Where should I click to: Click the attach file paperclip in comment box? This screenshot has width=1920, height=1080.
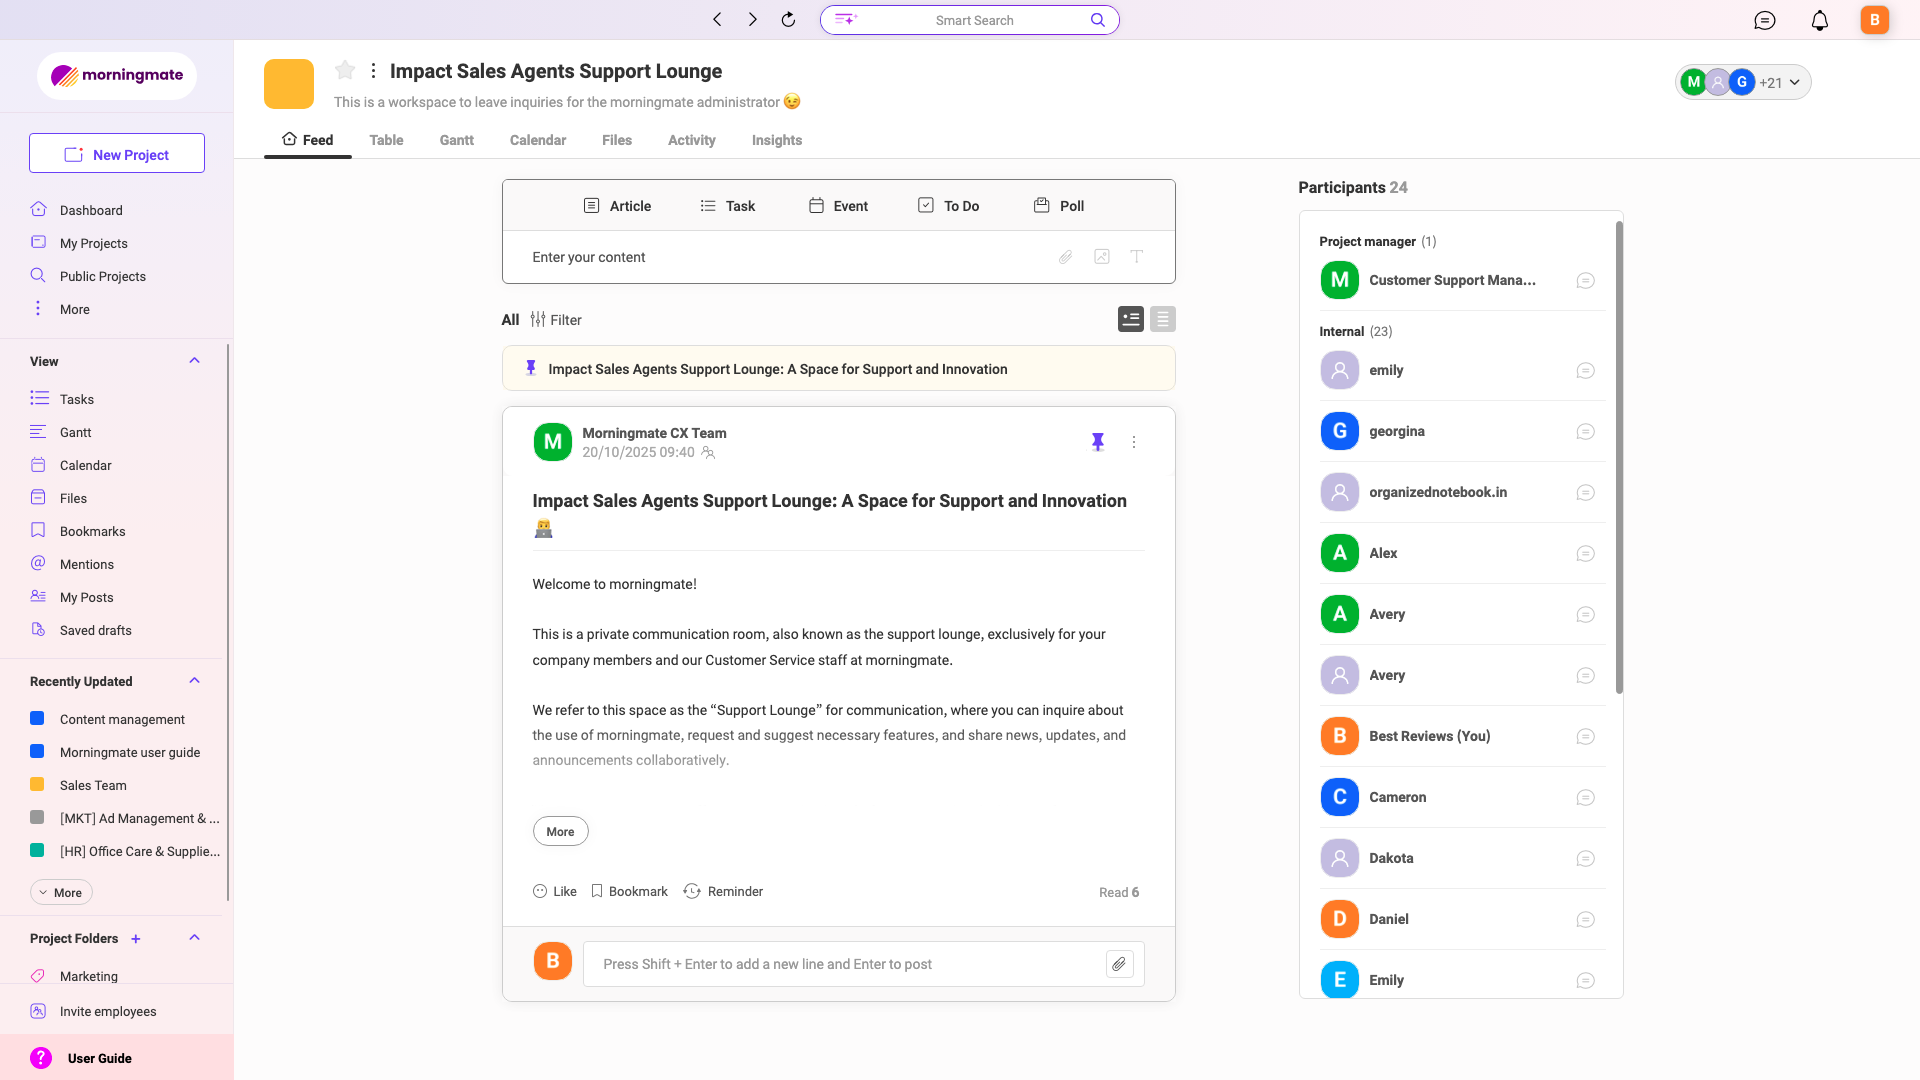[1119, 964]
